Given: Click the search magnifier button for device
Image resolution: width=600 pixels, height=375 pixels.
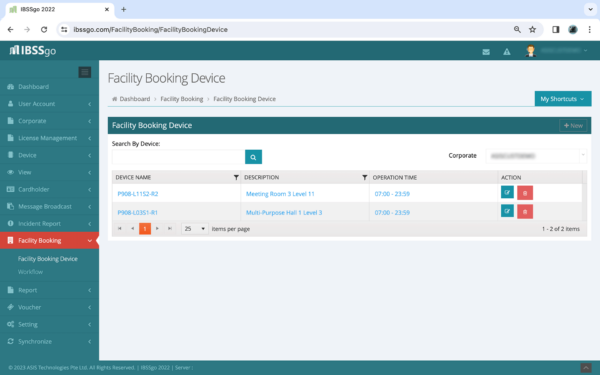Looking at the screenshot, I should (x=253, y=157).
